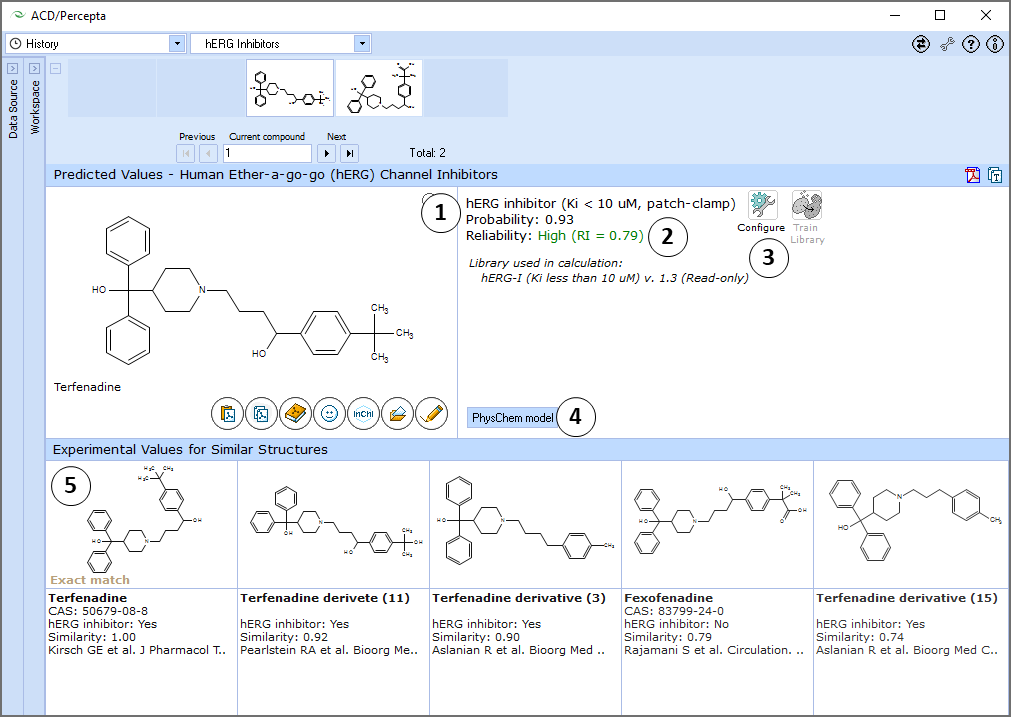Click CAS: 83799-24-0 text
This screenshot has height=717, width=1011.
coord(674,611)
